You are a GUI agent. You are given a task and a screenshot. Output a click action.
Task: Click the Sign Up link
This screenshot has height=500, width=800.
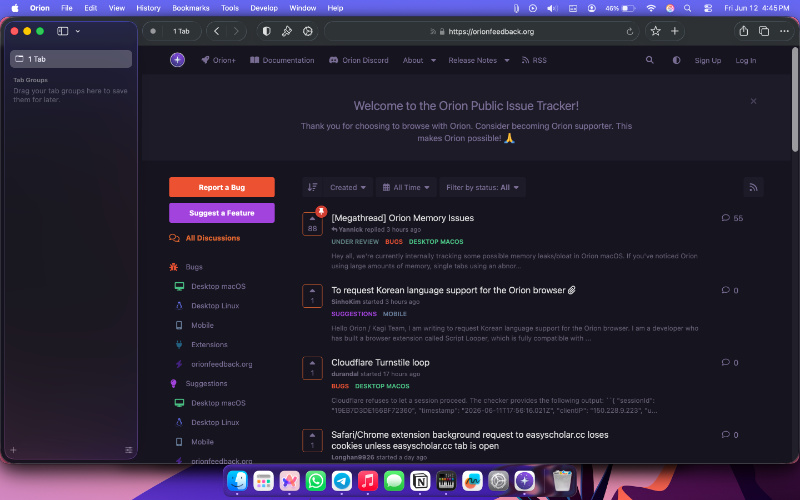tap(708, 60)
